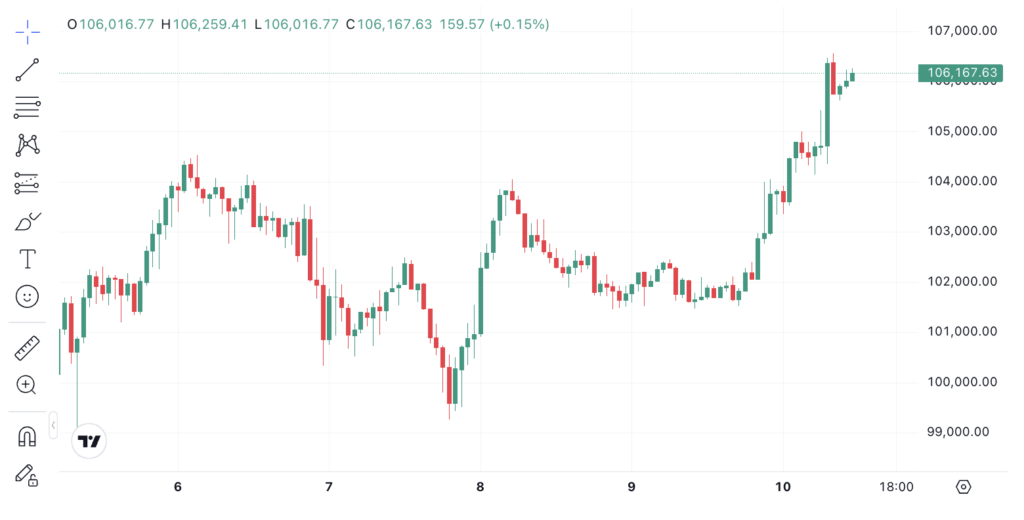Select the brush drawing tool
Viewport: 1024px width, 520px height.
(27, 221)
